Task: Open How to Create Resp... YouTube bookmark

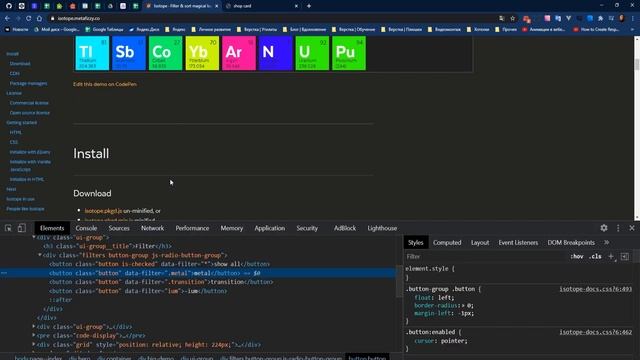Action: point(596,29)
